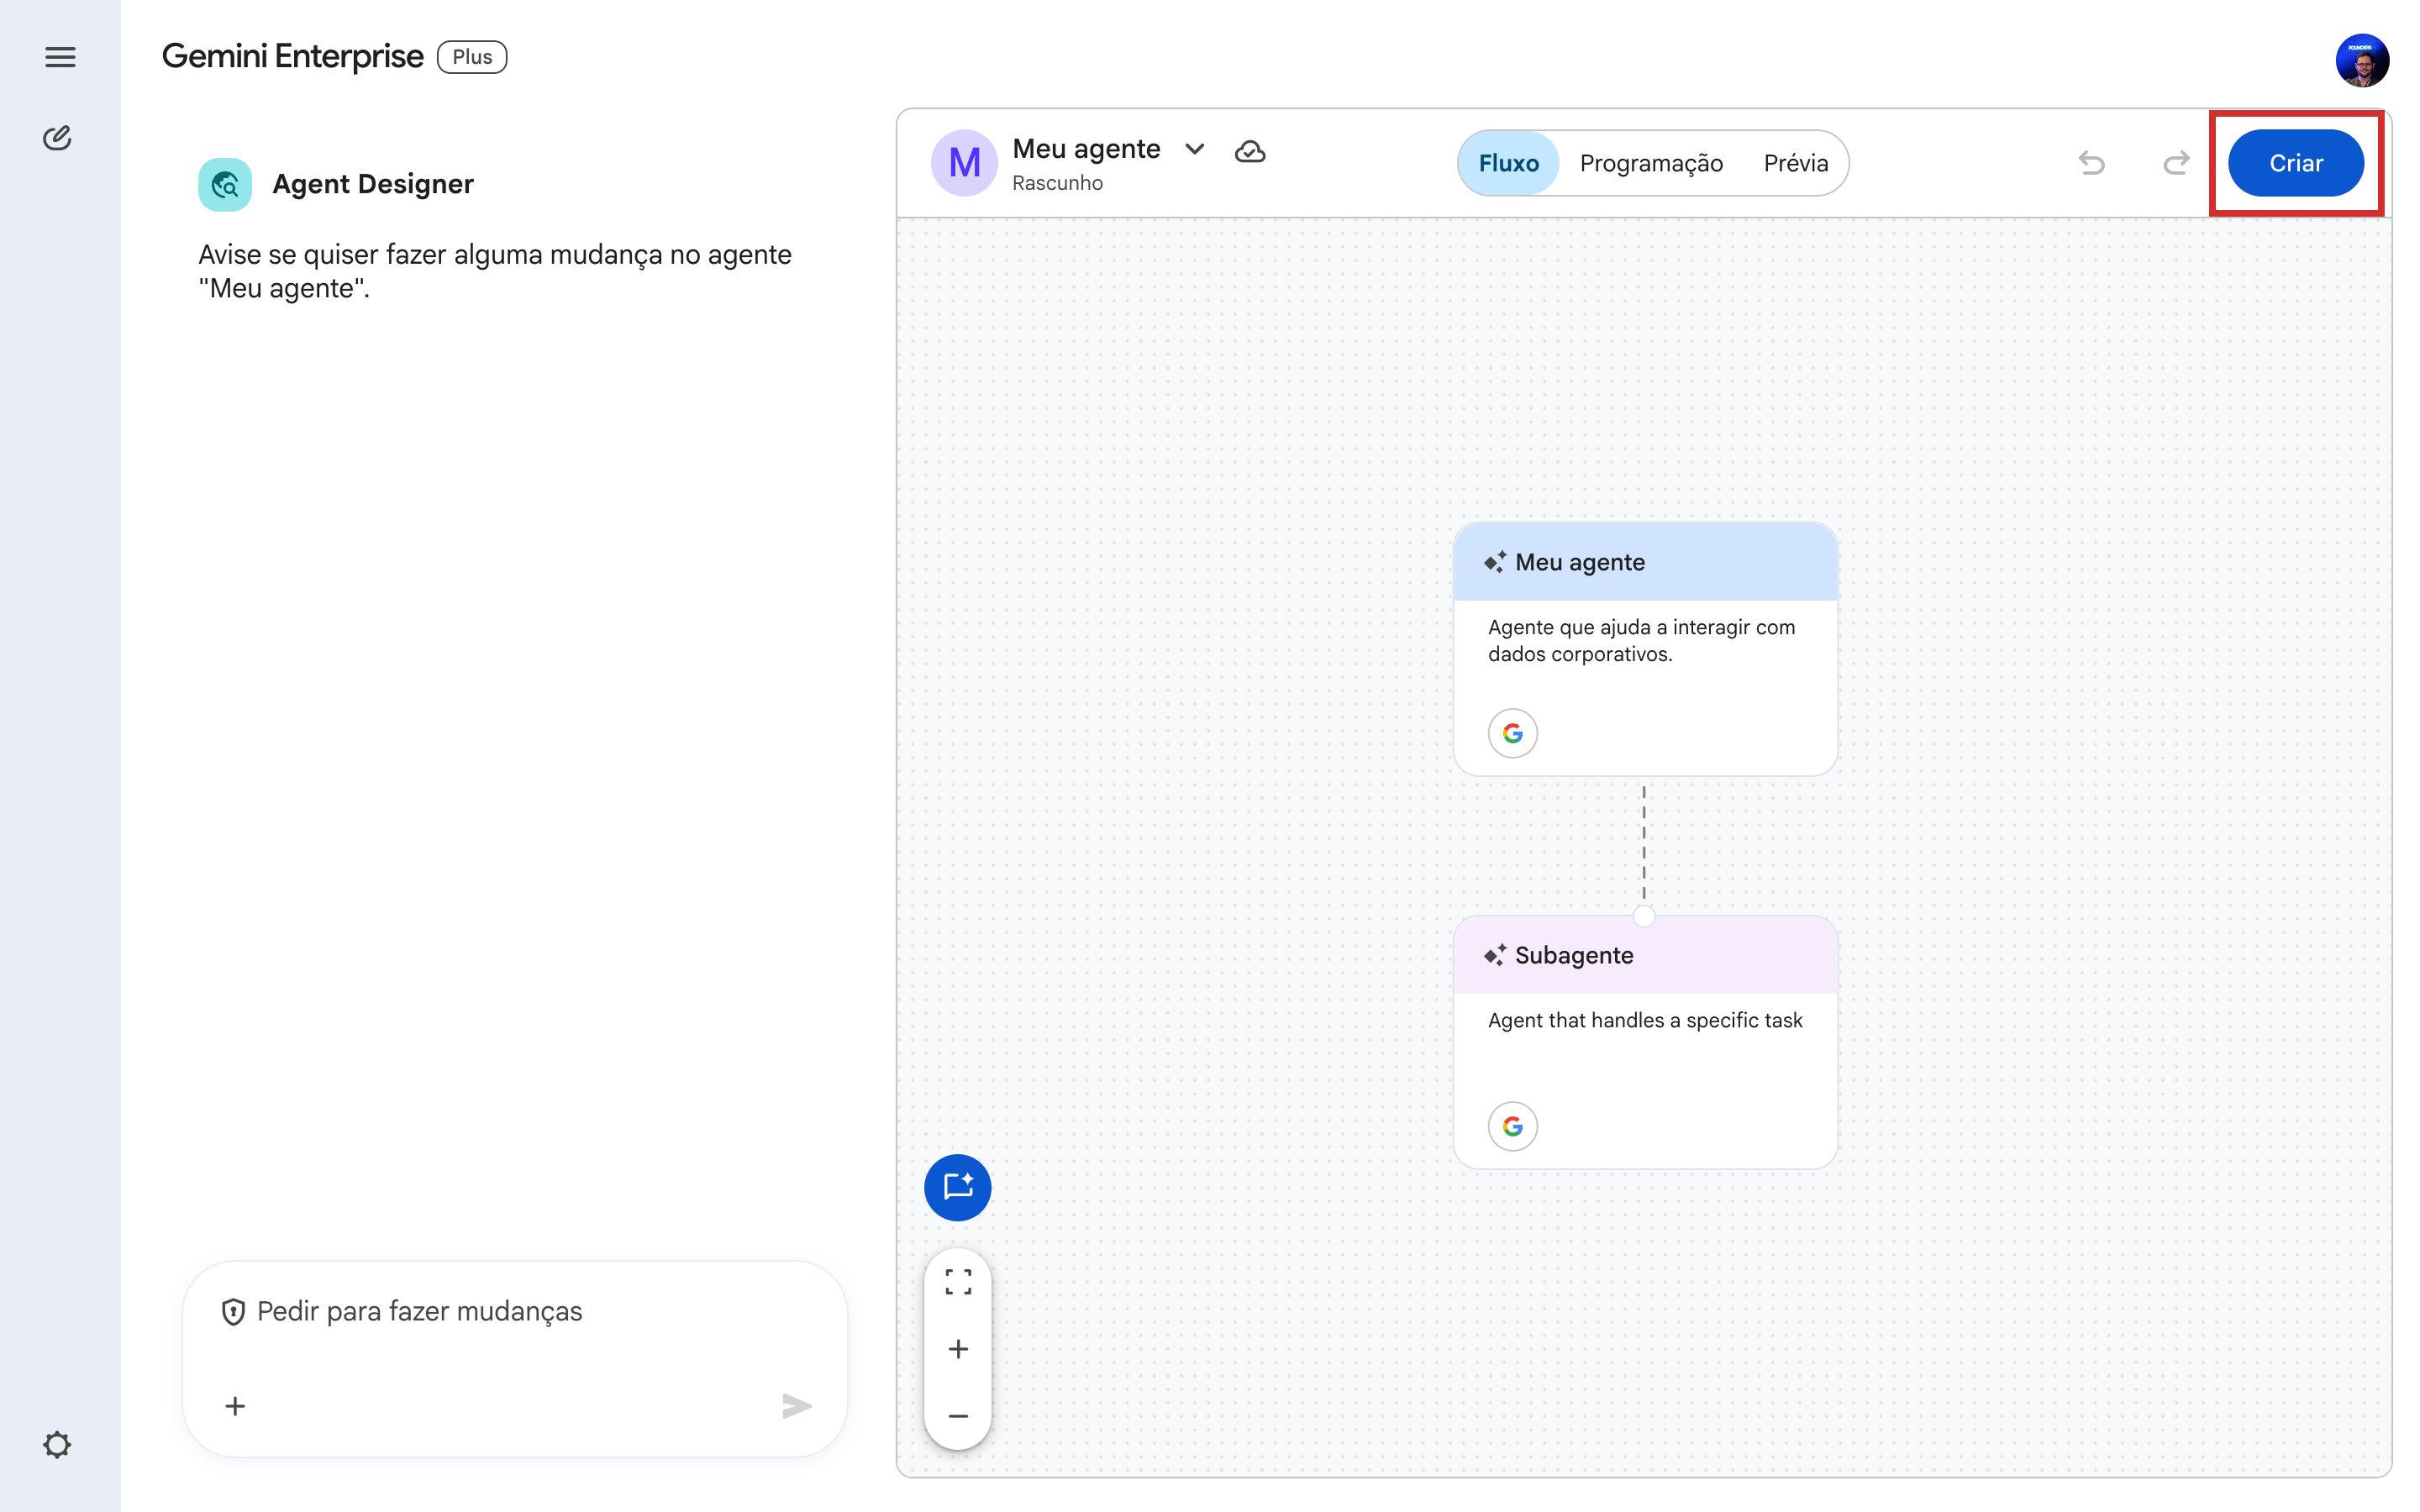Redo the last change
Image resolution: width=2420 pixels, height=1512 pixels.
[x=2176, y=163]
